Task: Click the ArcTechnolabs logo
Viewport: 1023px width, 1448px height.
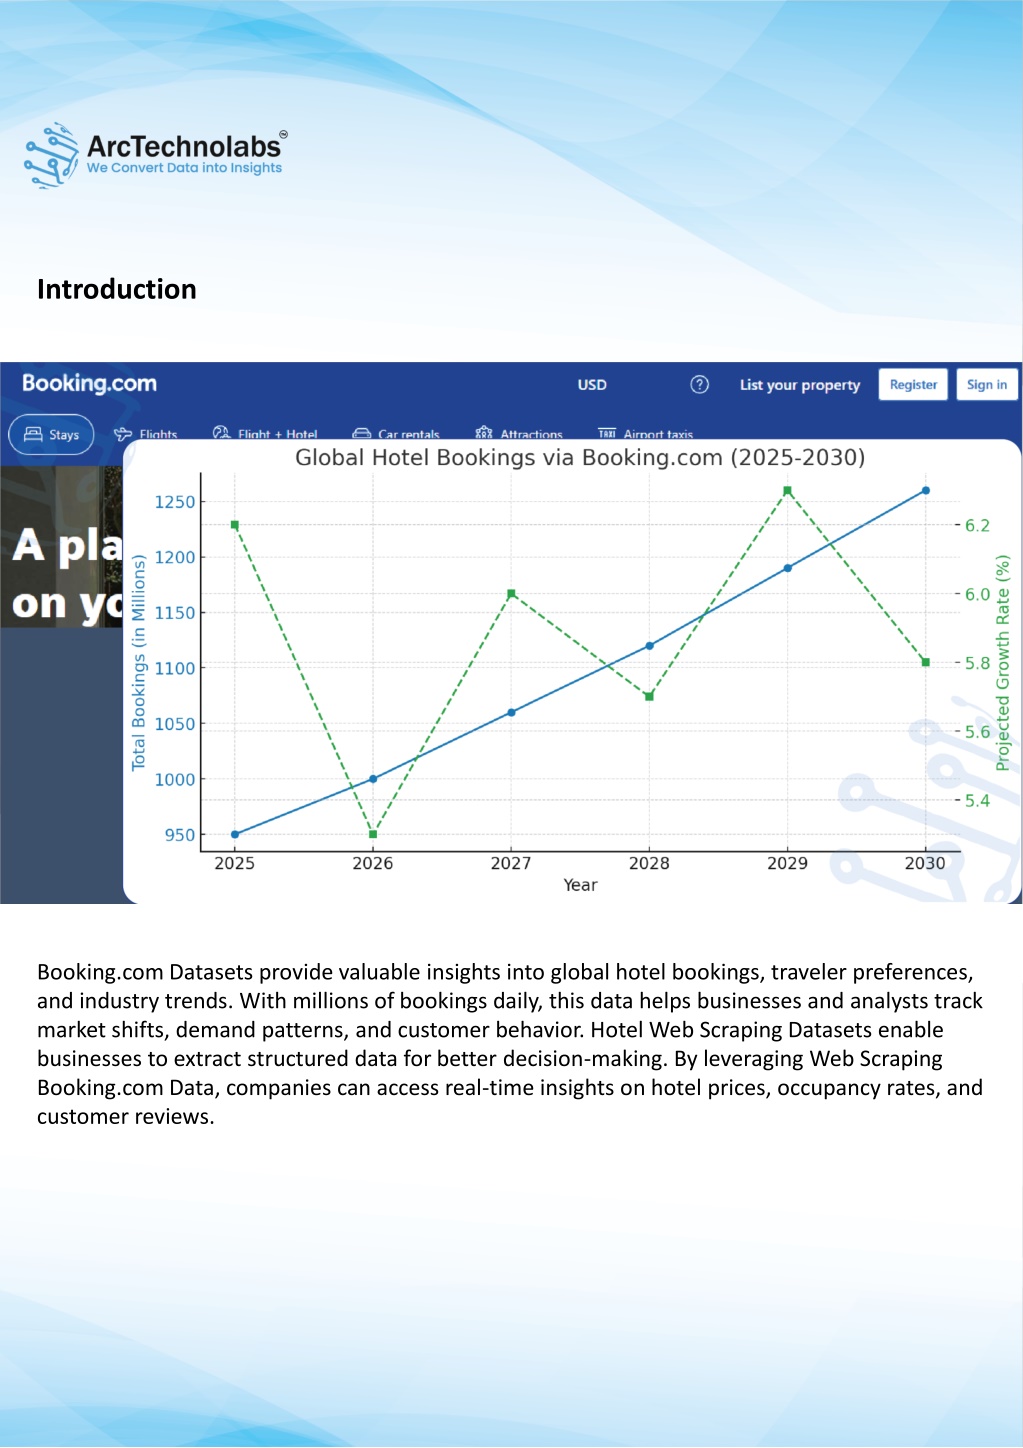Action: point(155,155)
